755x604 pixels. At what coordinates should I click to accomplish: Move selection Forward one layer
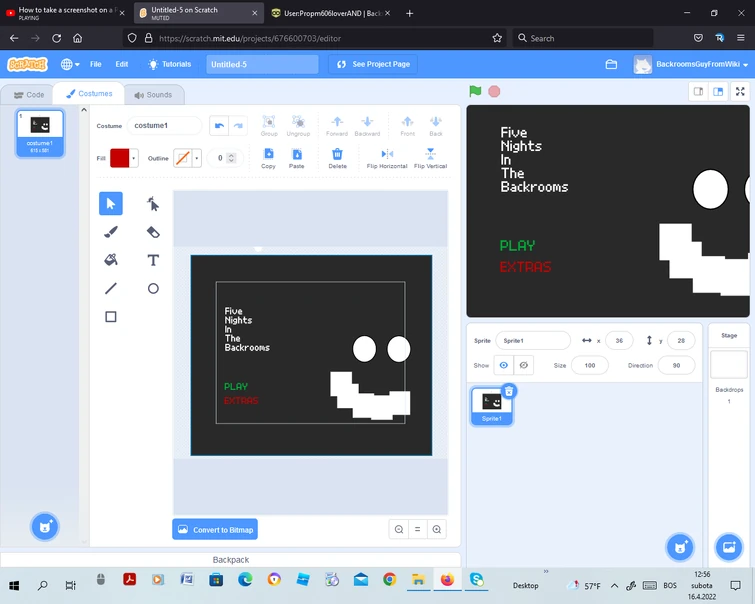pos(337,126)
